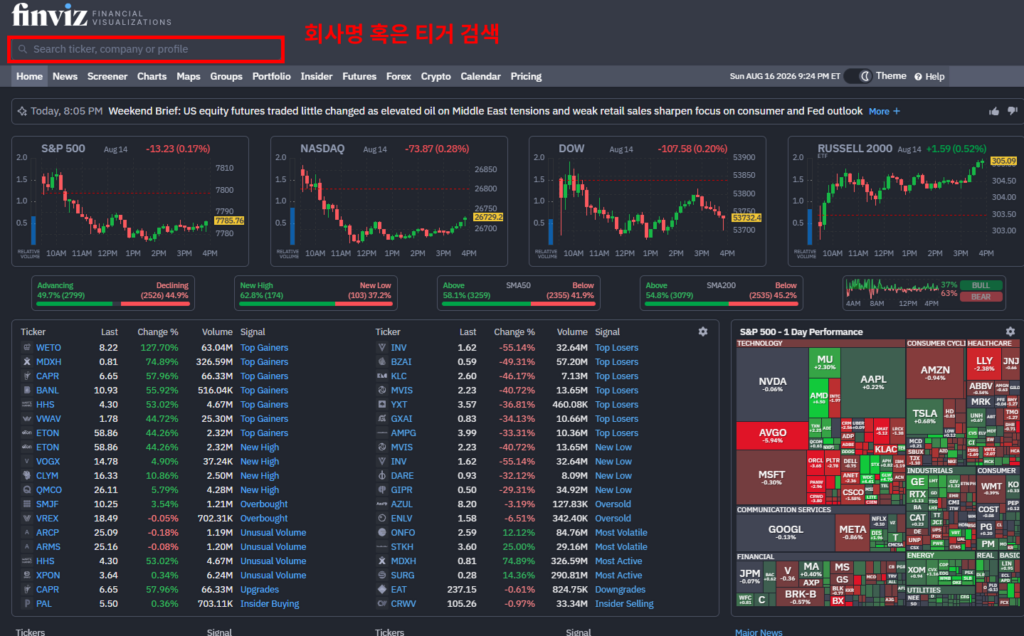This screenshot has width=1024, height=636.
Task: Expand the news brief with More +
Action: (884, 111)
